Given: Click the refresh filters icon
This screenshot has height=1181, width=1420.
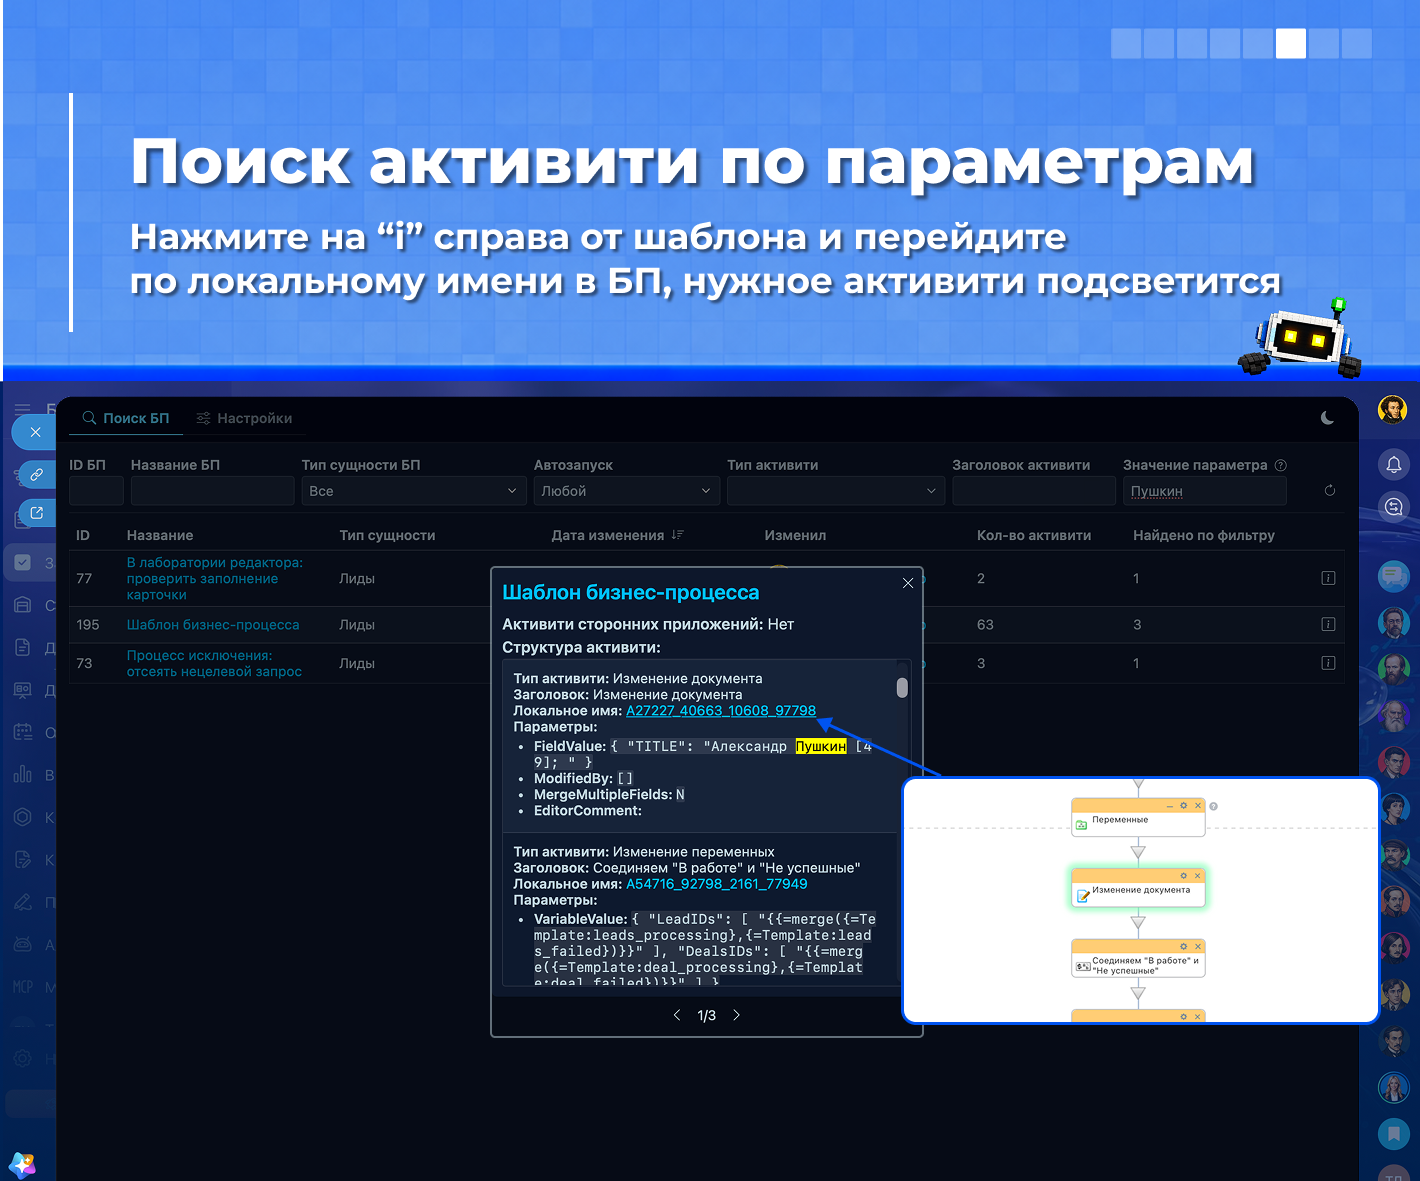Looking at the screenshot, I should pyautogui.click(x=1329, y=490).
